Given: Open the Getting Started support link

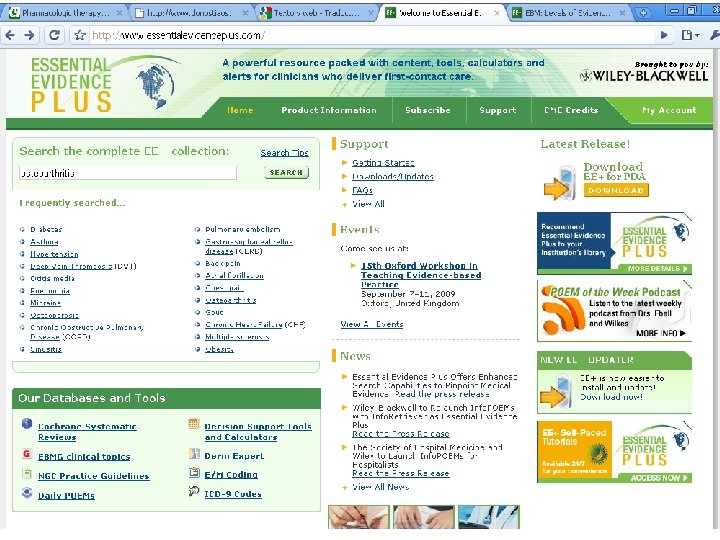Looking at the screenshot, I should 383,163.
